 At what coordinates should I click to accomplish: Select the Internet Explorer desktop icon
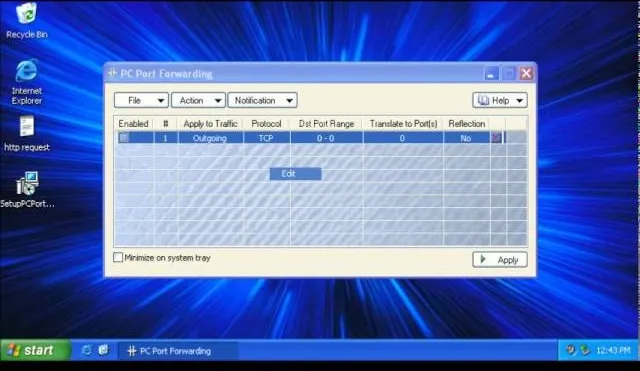(x=27, y=82)
